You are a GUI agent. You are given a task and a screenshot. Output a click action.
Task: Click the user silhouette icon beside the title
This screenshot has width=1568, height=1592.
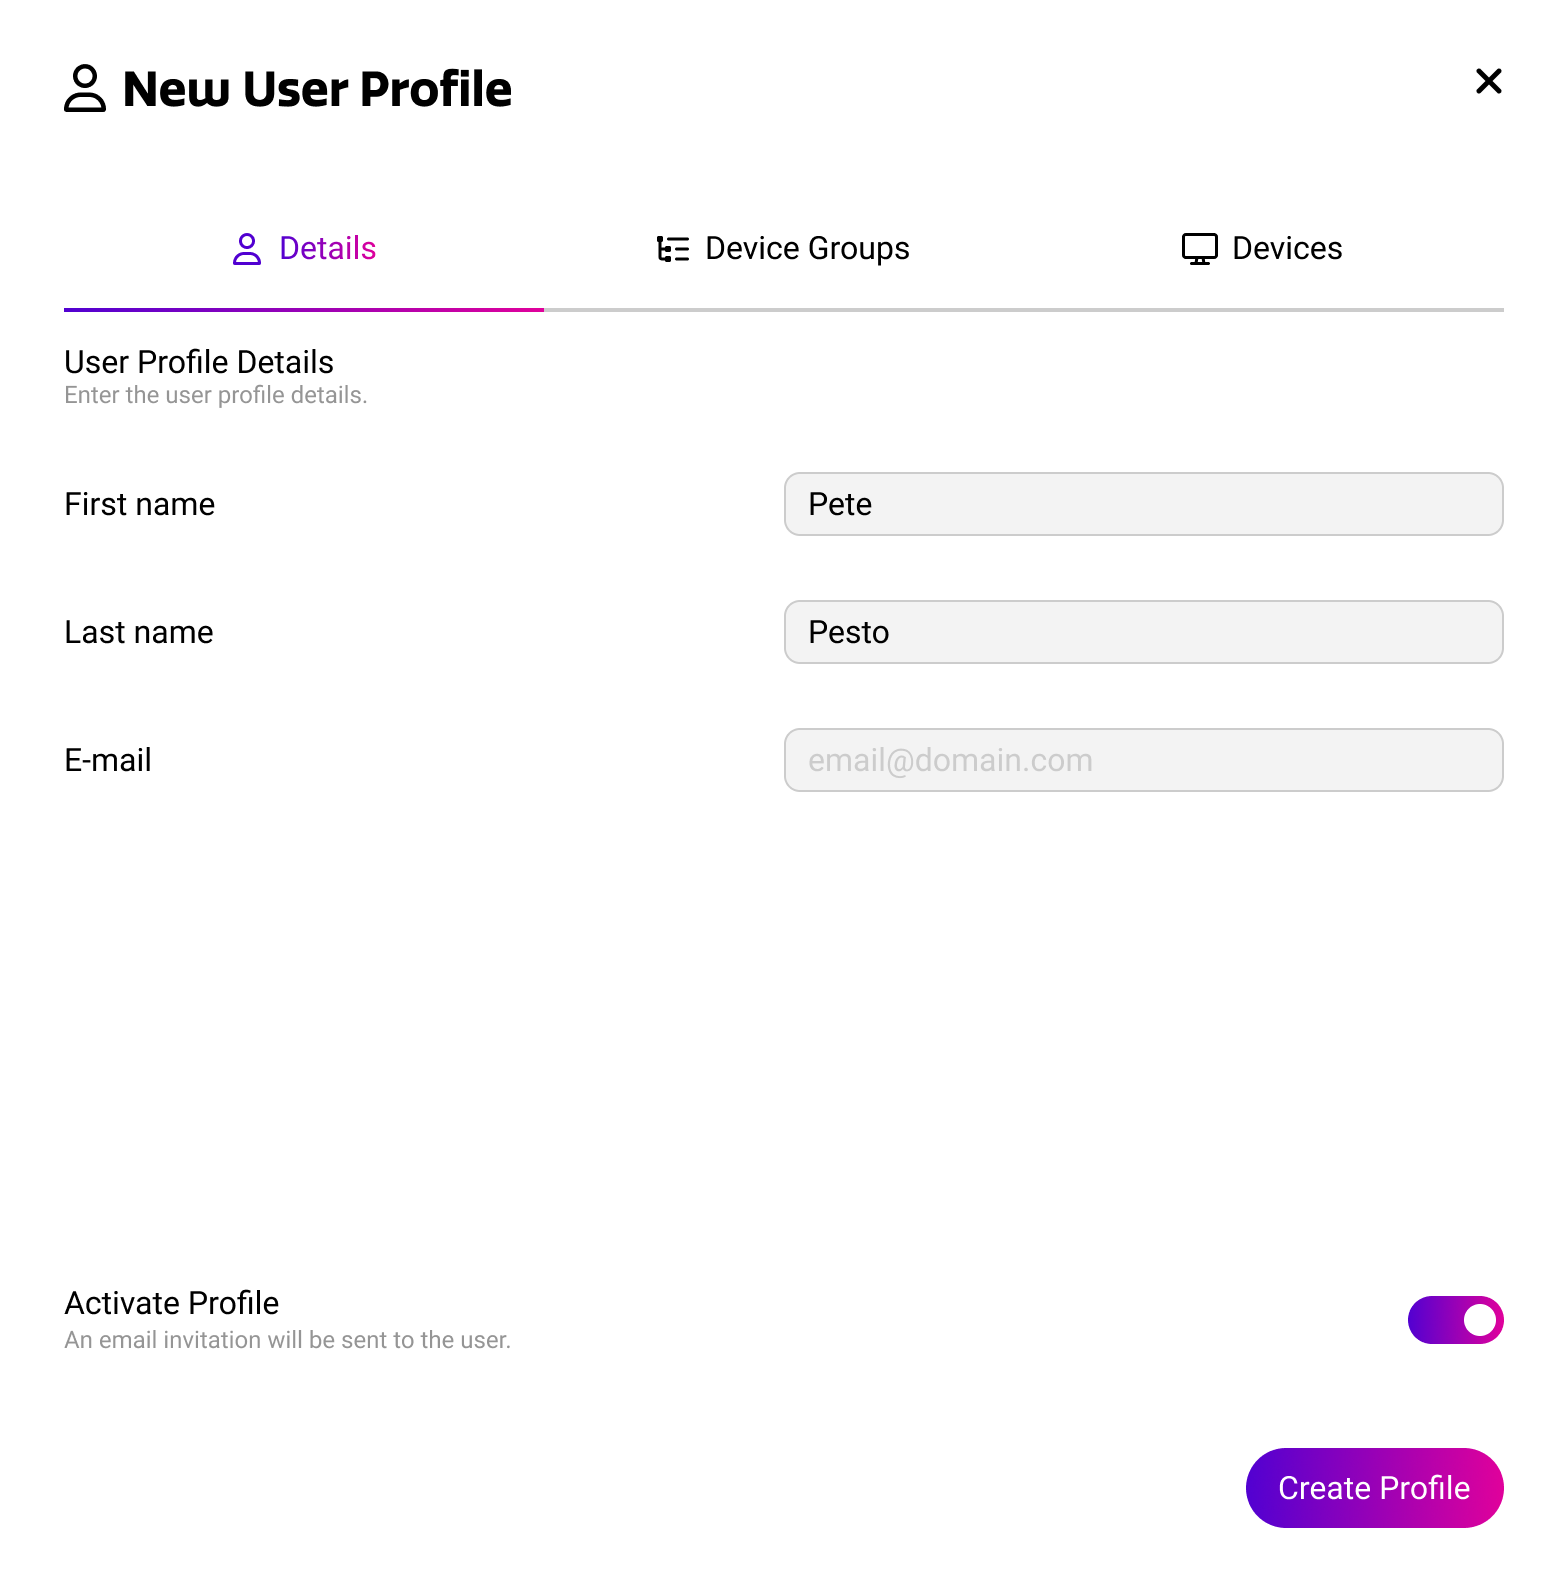point(85,88)
